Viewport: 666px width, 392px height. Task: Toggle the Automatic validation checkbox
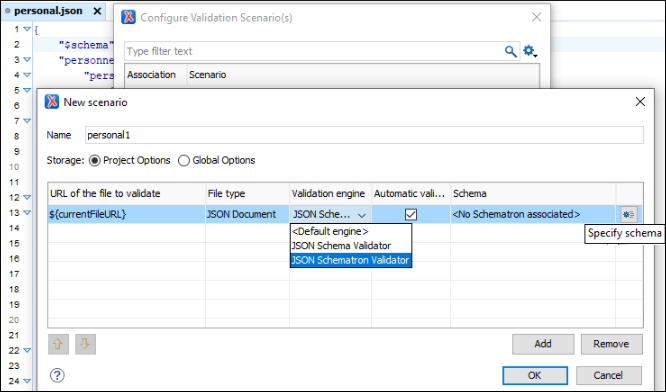click(x=411, y=214)
